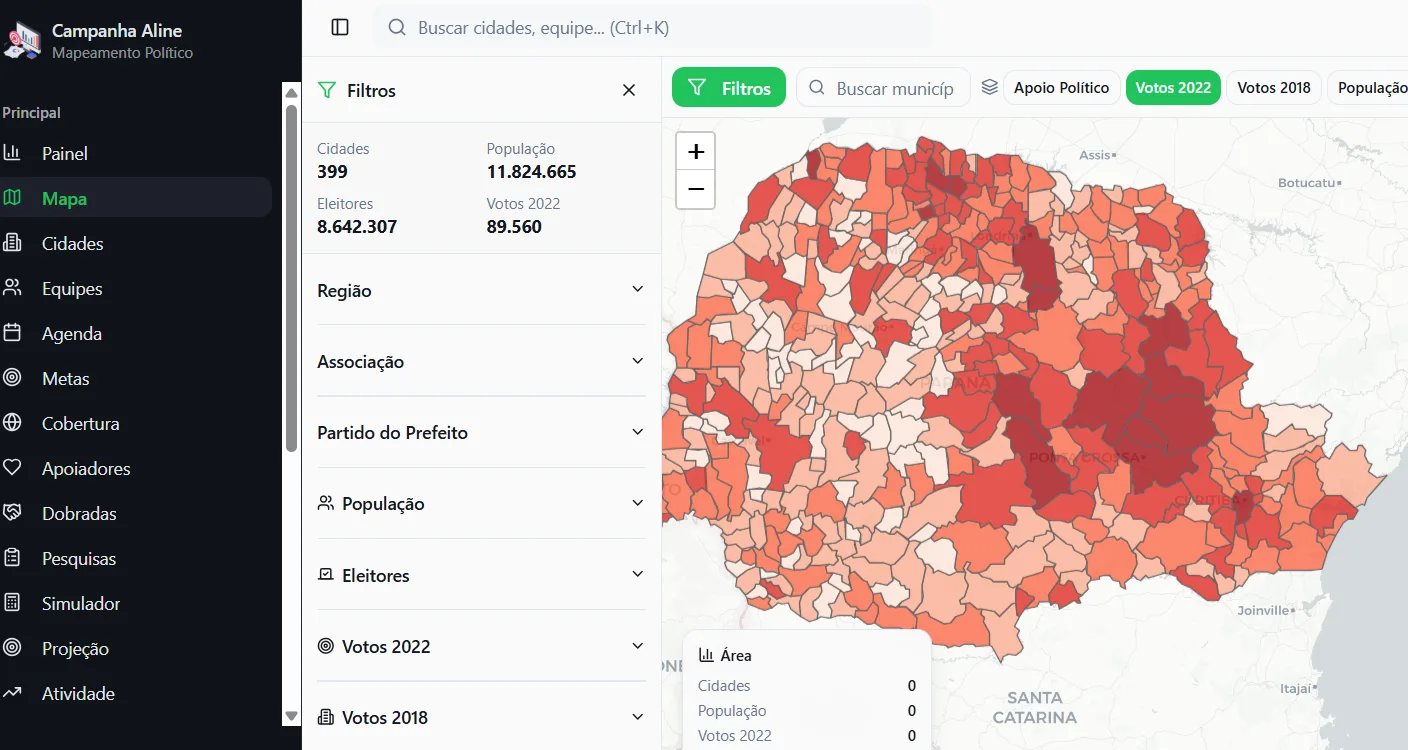
Task: Expand the Região filter section
Action: [481, 290]
